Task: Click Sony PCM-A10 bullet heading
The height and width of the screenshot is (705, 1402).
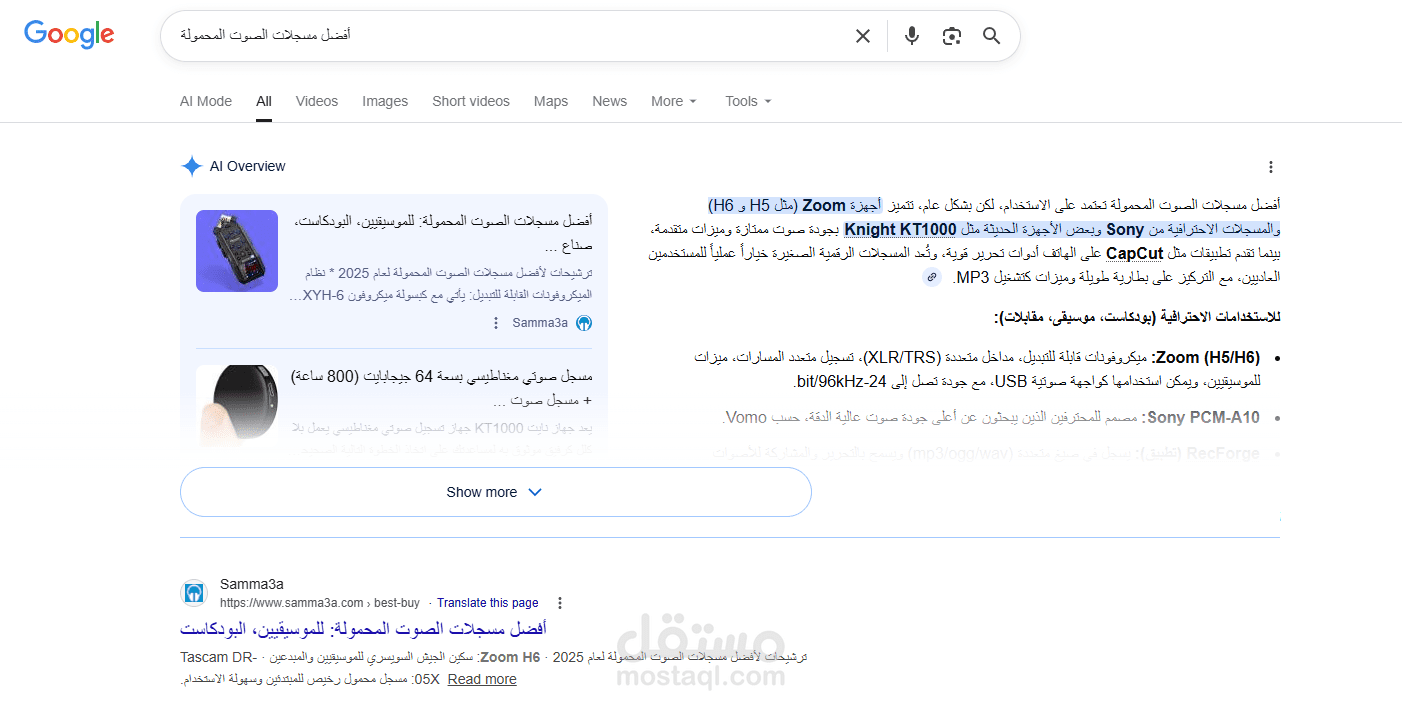Action: tap(1203, 417)
